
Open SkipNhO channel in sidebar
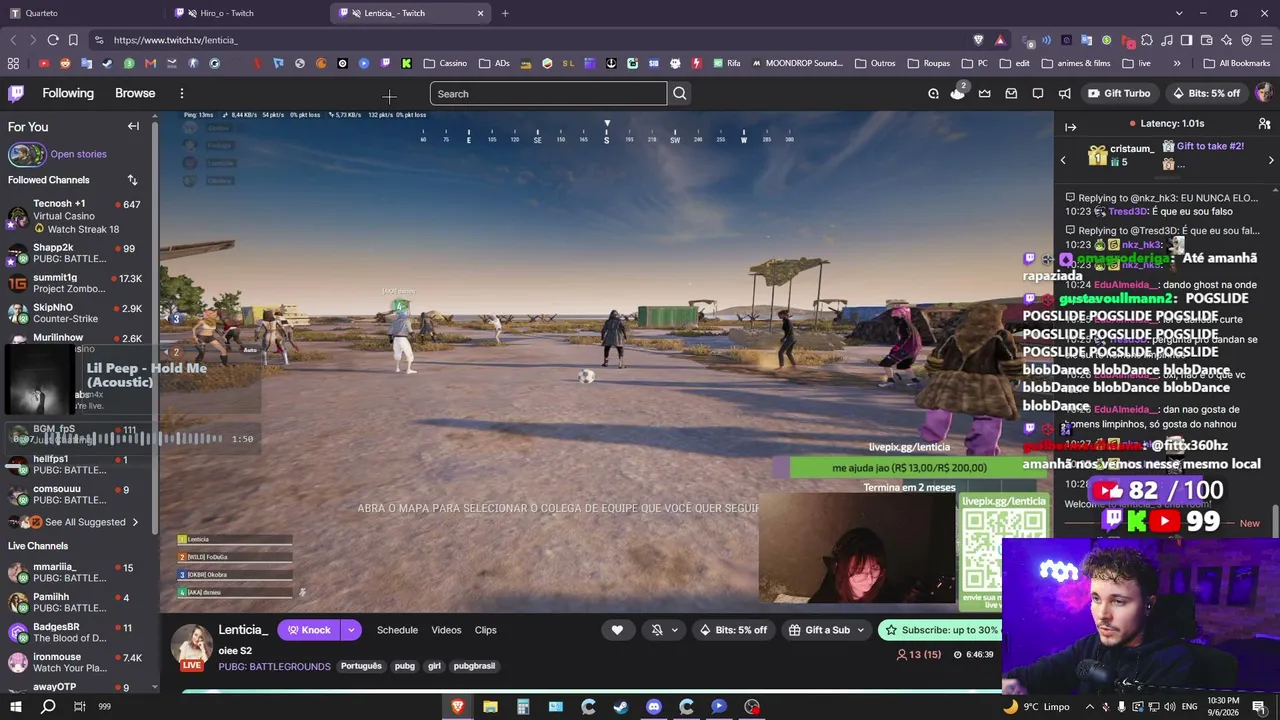click(75, 313)
